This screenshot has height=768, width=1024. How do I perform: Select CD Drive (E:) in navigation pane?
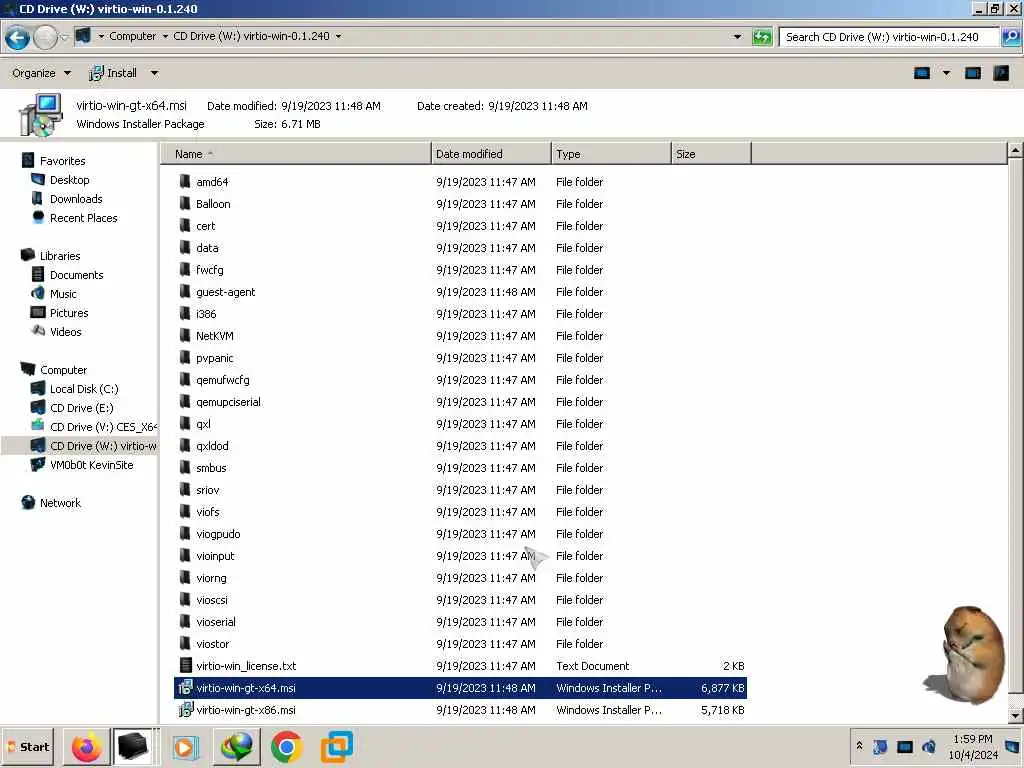point(81,408)
